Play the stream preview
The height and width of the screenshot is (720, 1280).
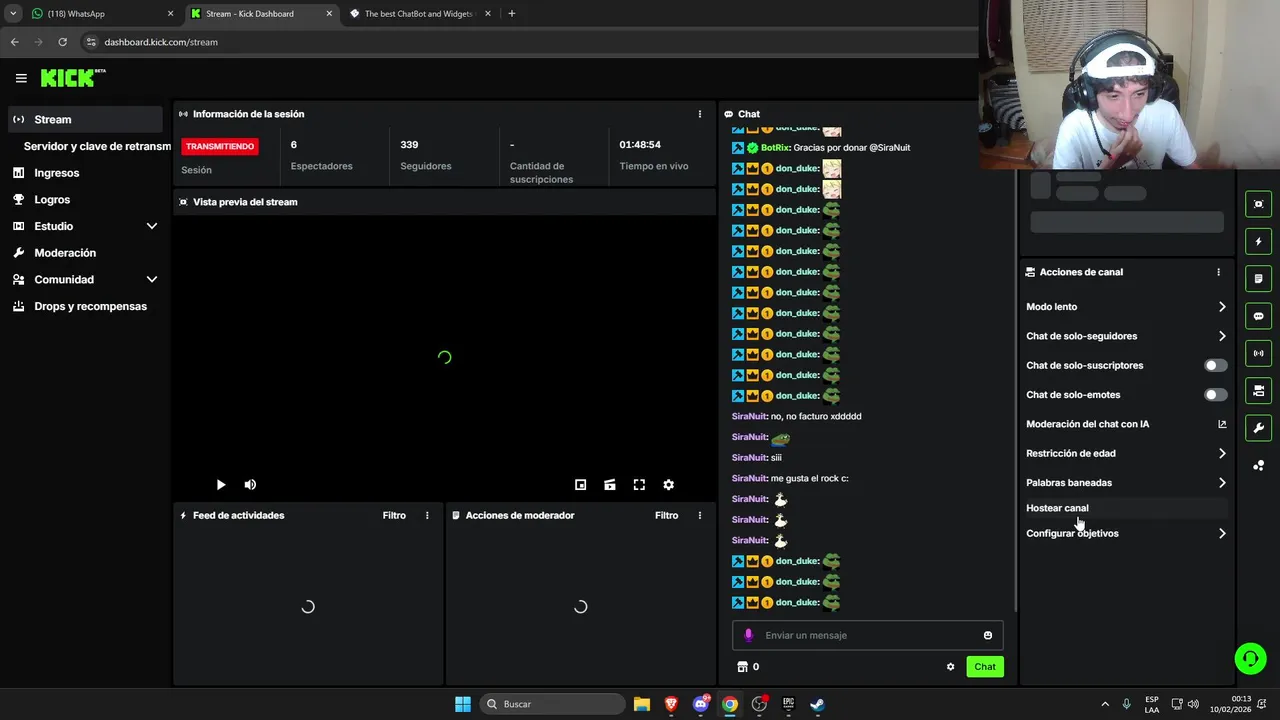221,485
